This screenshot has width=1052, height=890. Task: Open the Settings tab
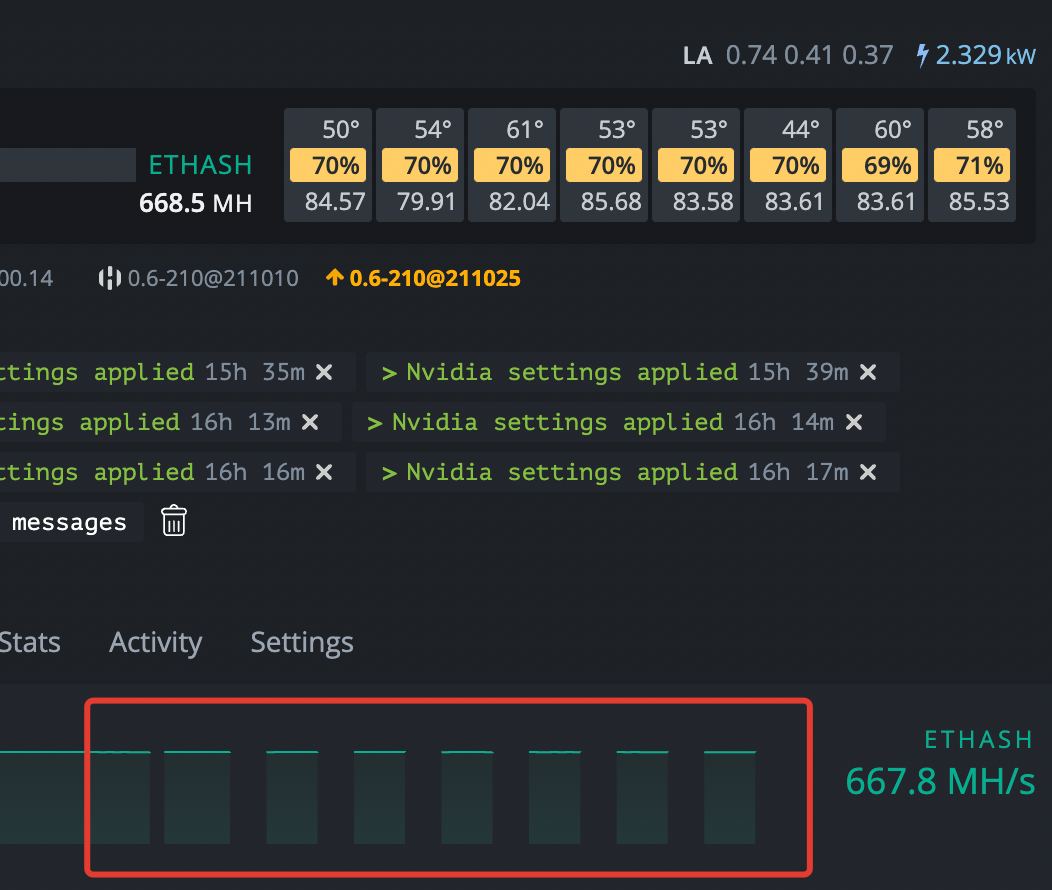click(302, 643)
